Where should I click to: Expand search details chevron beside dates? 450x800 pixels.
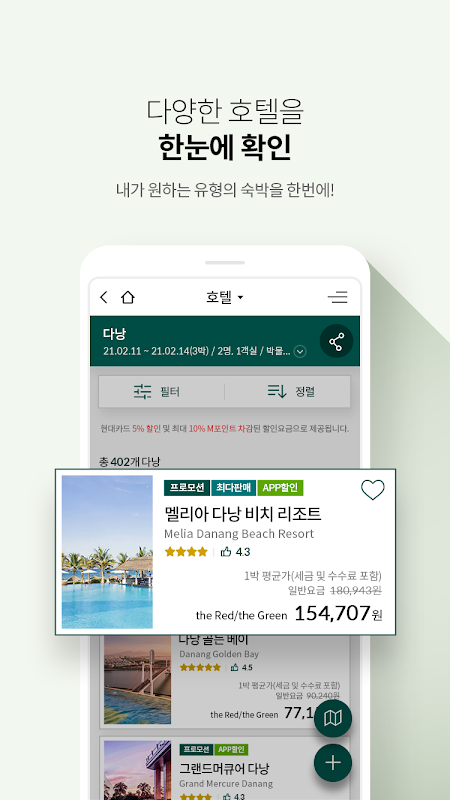(x=300, y=352)
